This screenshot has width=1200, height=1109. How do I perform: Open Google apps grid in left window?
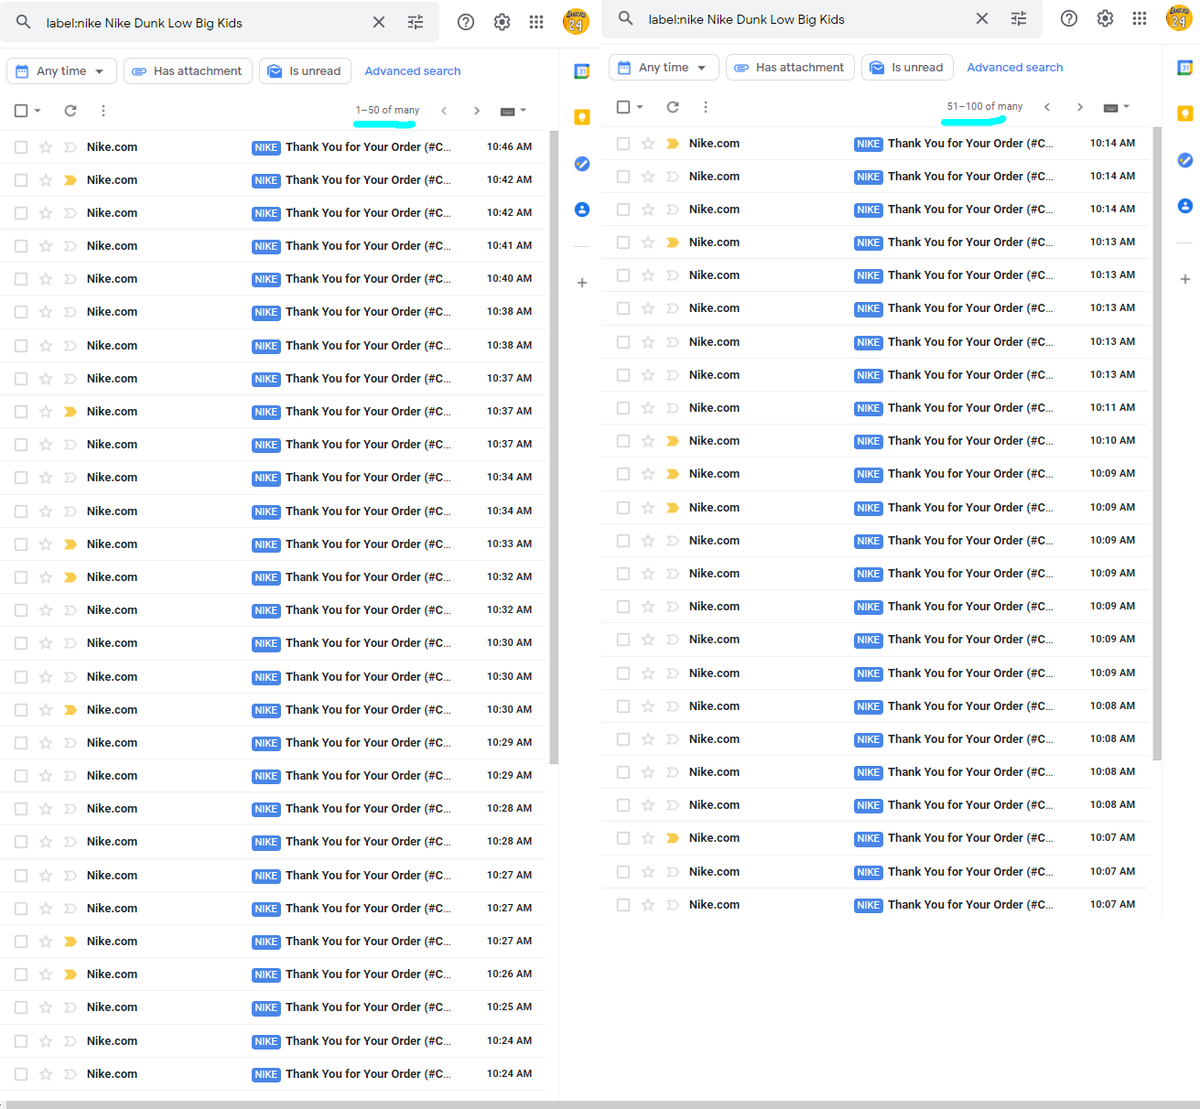point(537,22)
